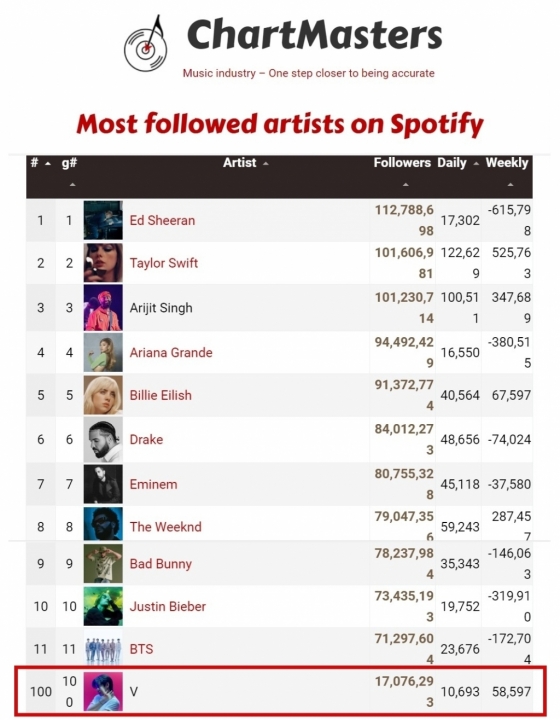Sort by rank number column arrow
The height and width of the screenshot is (720, 560).
click(48, 163)
